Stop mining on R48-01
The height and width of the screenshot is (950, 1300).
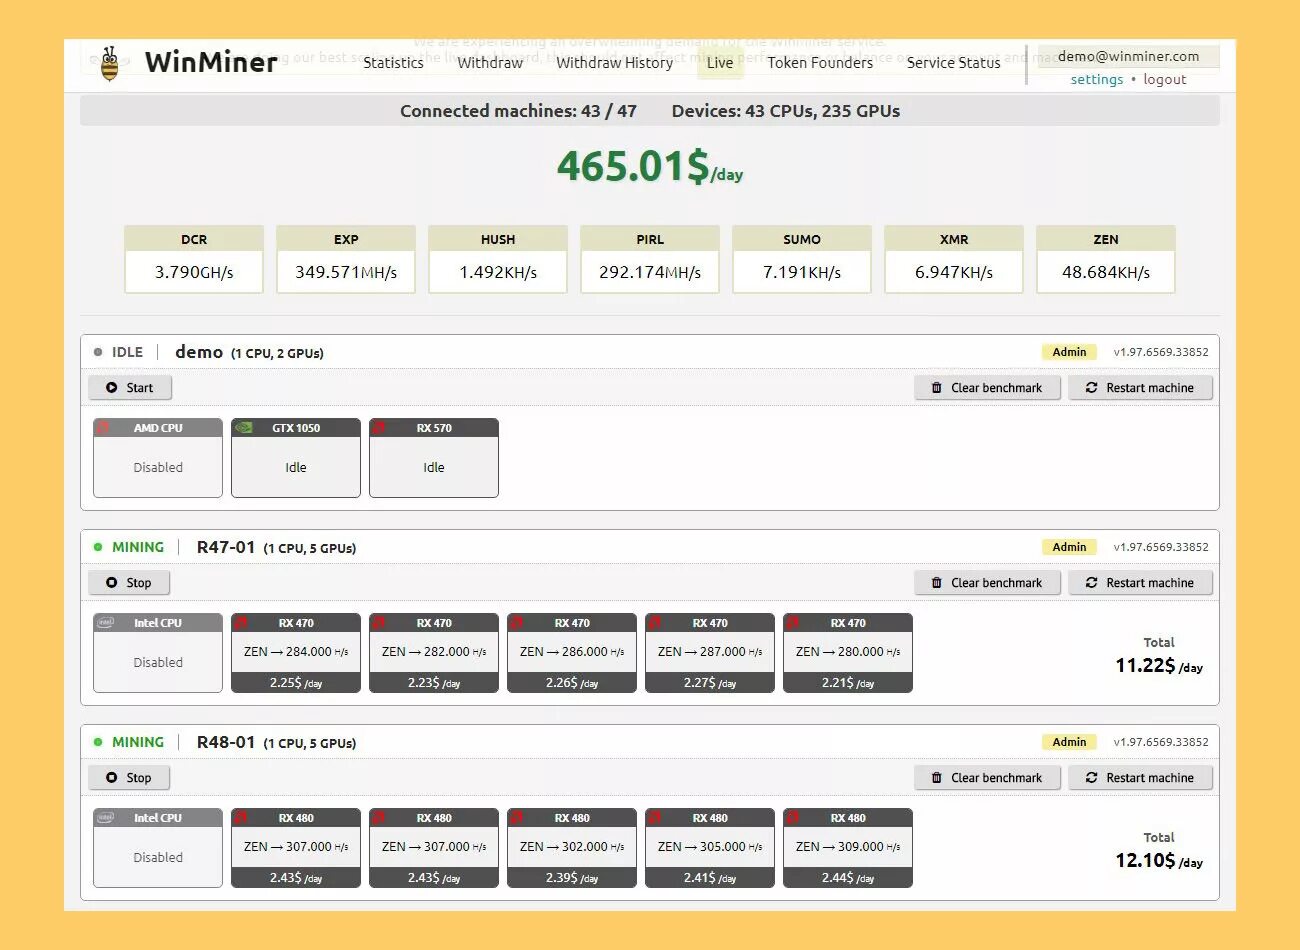tap(129, 777)
